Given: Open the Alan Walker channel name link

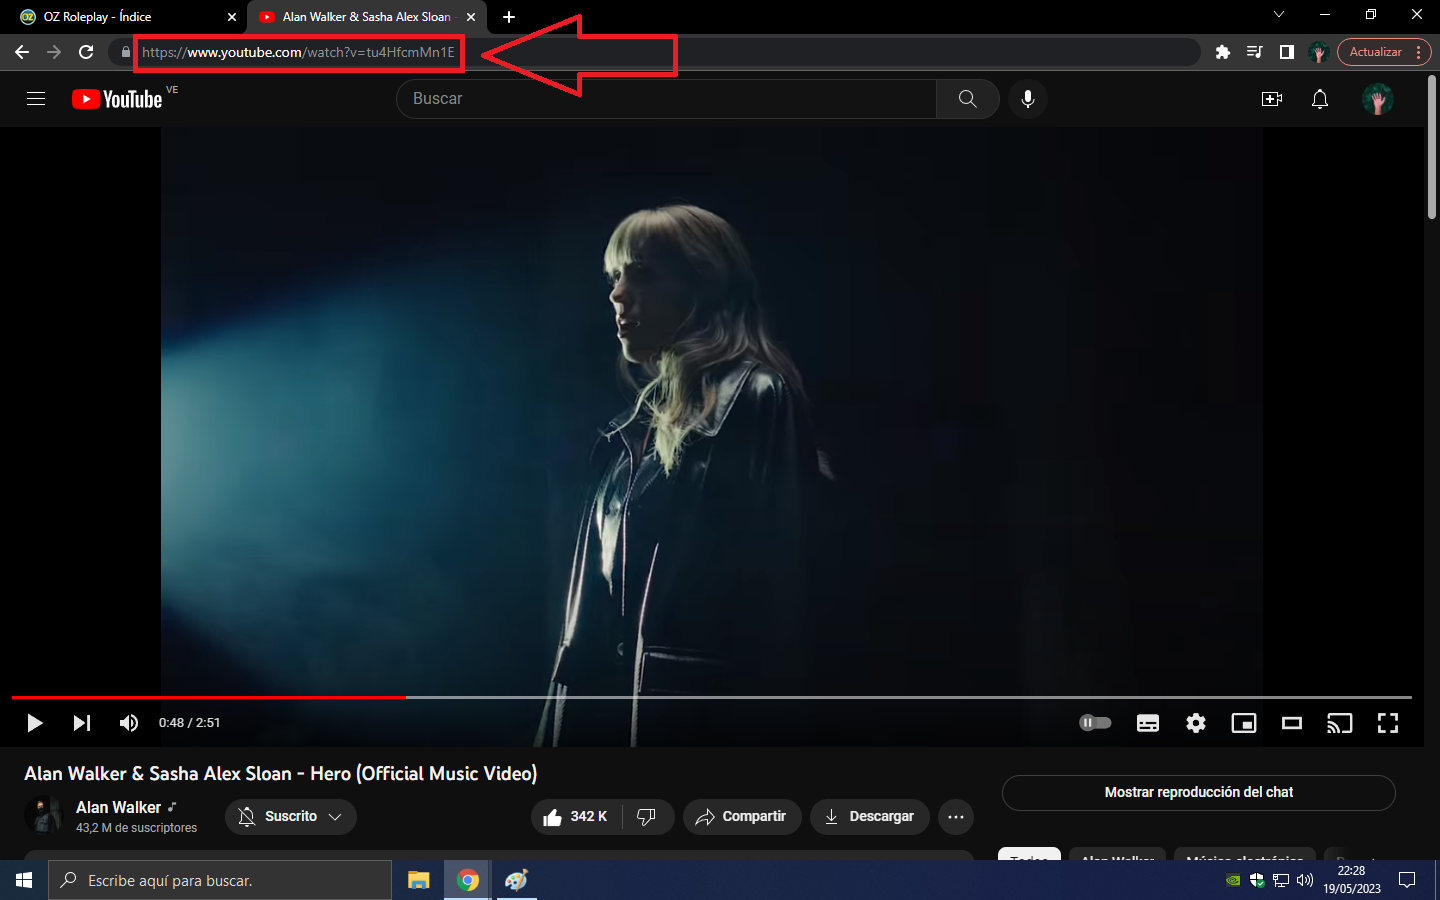Looking at the screenshot, I should click(x=118, y=808).
